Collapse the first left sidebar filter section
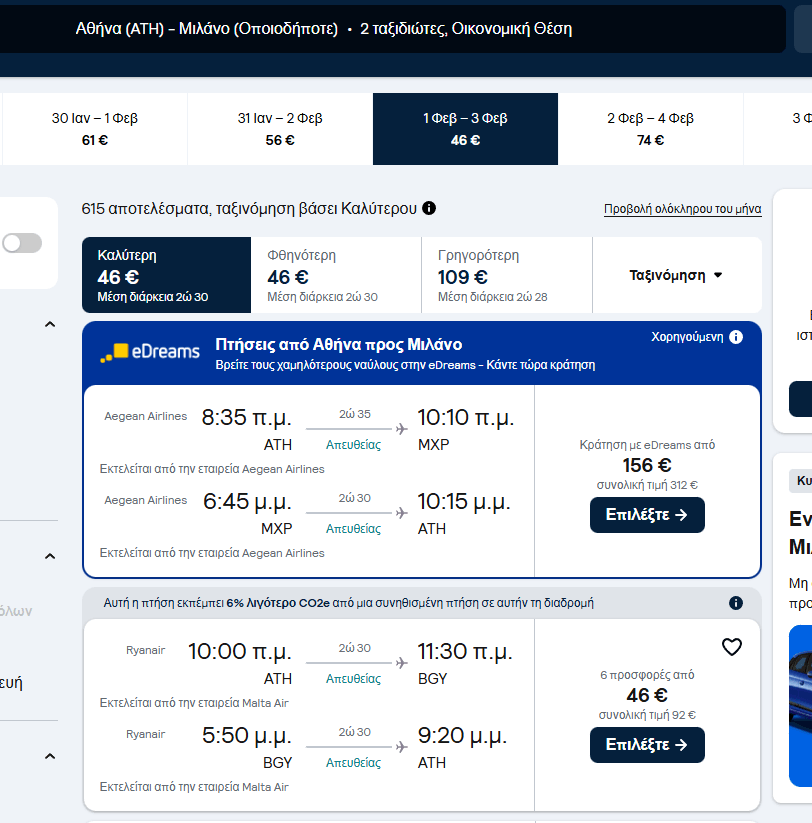812x823 pixels. [x=49, y=324]
